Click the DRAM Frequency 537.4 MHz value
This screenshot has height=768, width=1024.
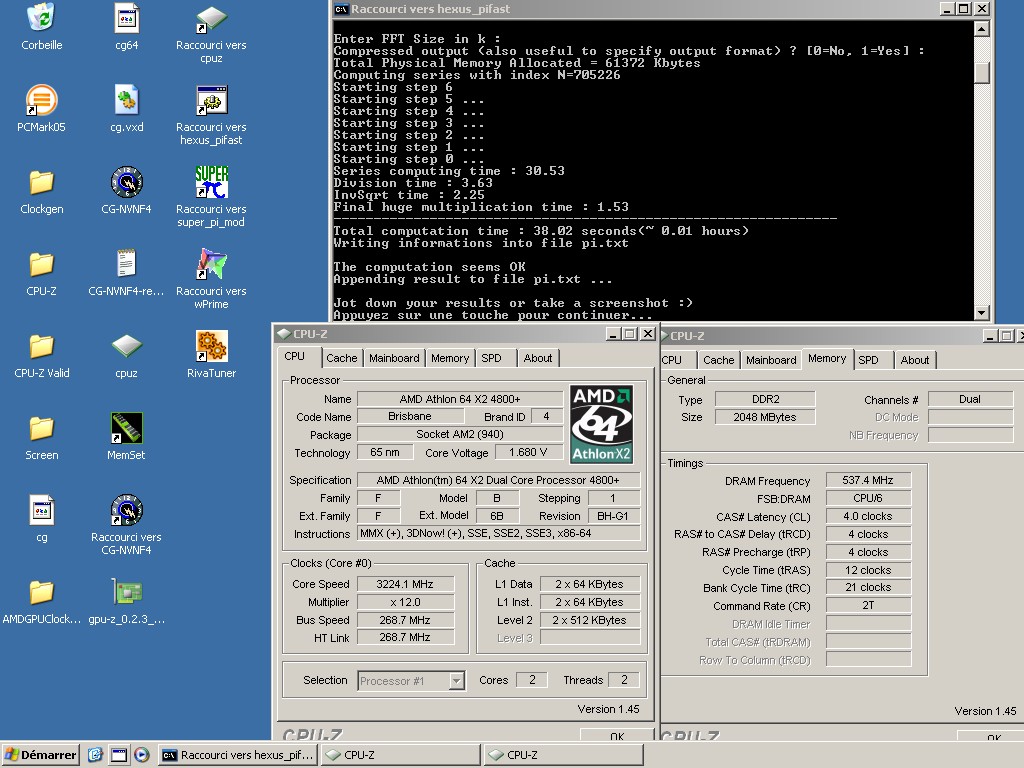click(868, 480)
